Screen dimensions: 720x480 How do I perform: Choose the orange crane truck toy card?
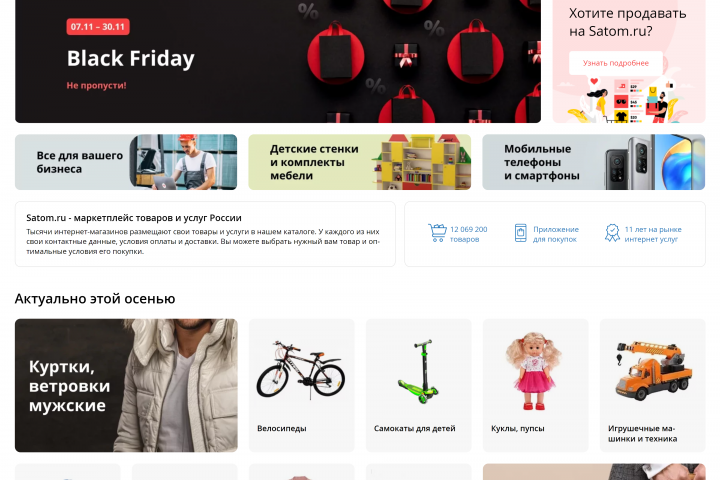click(x=652, y=385)
